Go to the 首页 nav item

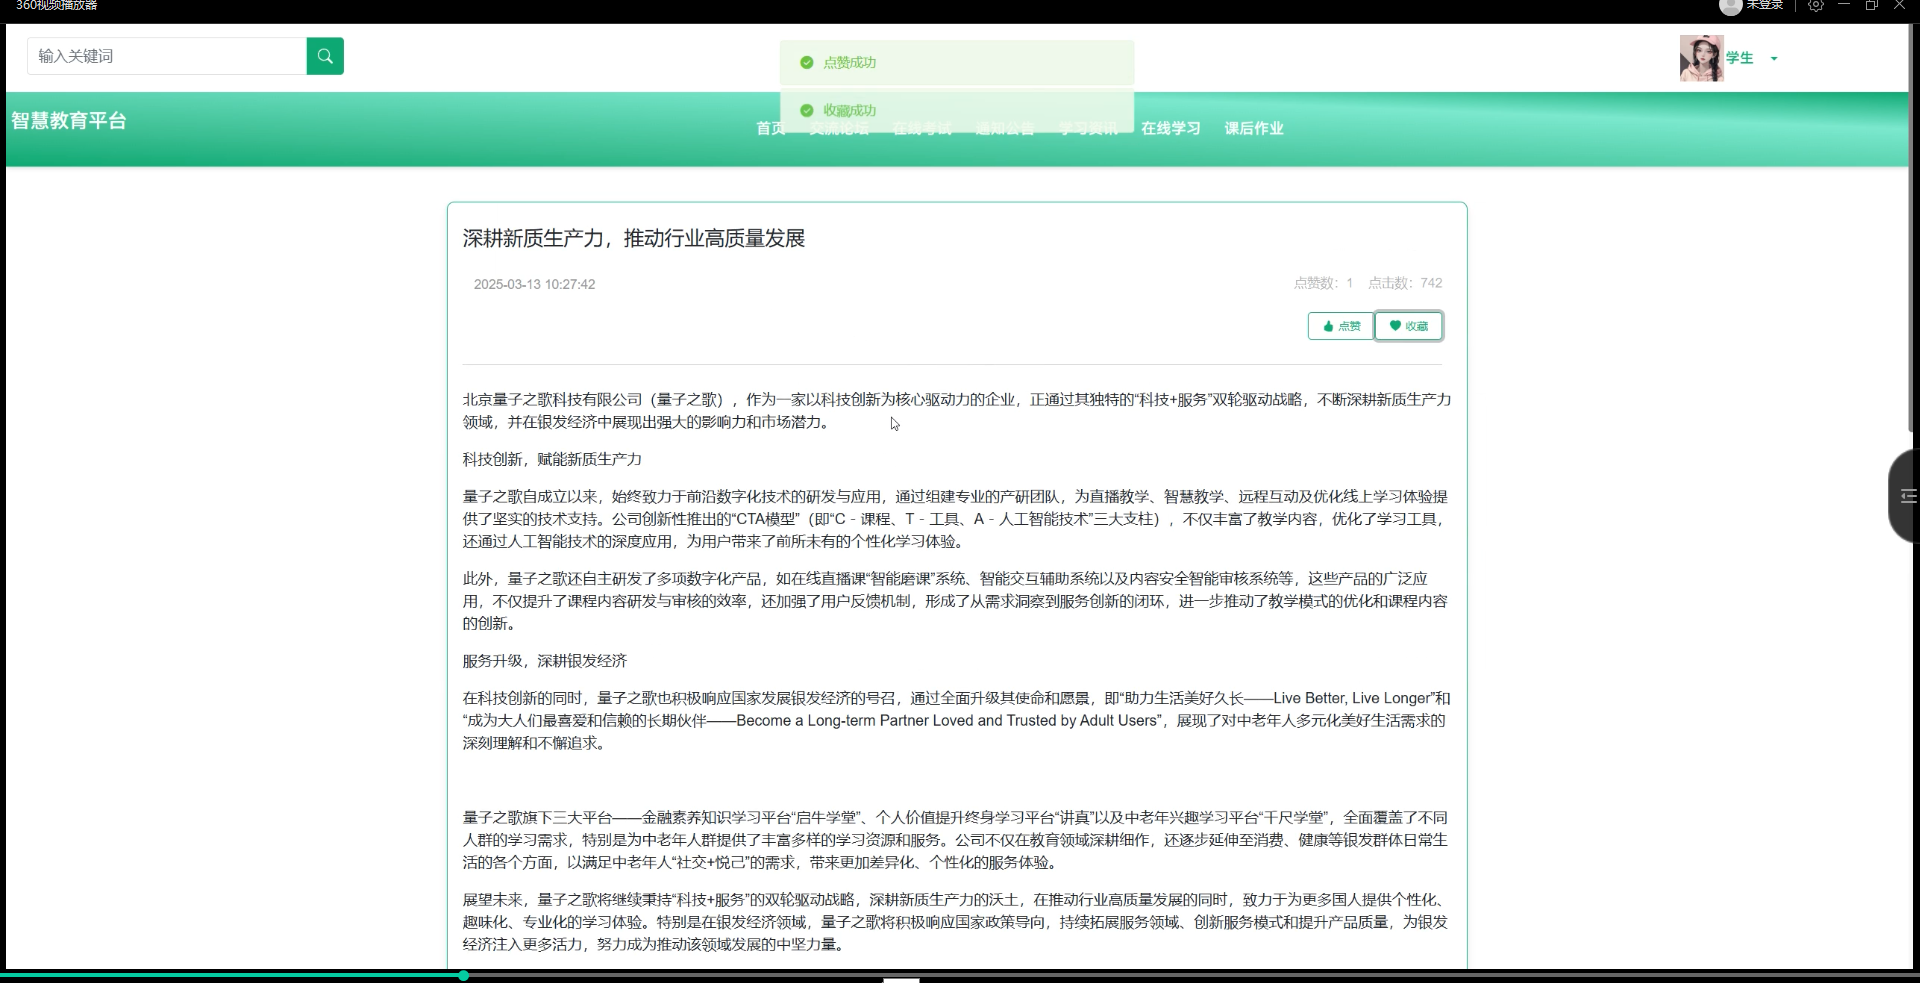pos(770,128)
